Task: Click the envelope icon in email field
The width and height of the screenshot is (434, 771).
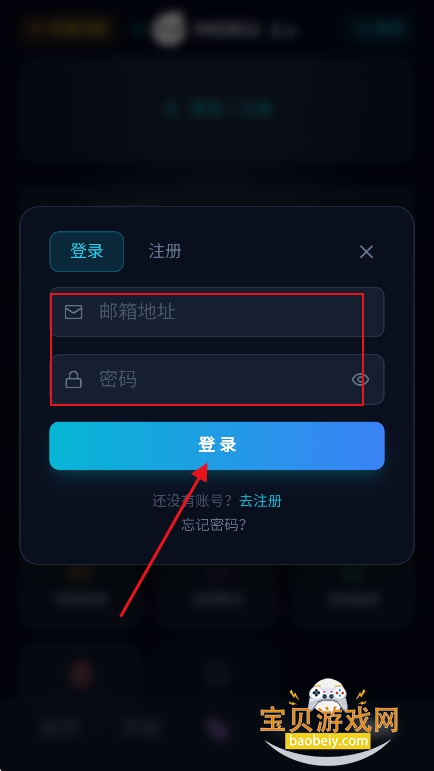Action: (x=74, y=312)
